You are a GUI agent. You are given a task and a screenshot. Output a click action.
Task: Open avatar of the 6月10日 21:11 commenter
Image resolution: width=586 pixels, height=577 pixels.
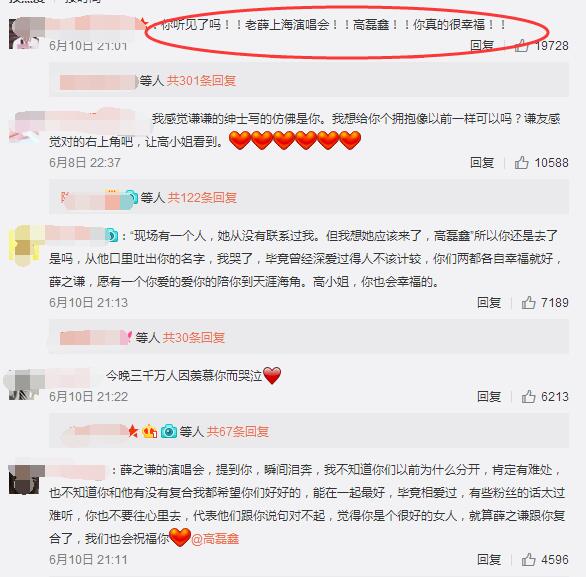point(24,479)
